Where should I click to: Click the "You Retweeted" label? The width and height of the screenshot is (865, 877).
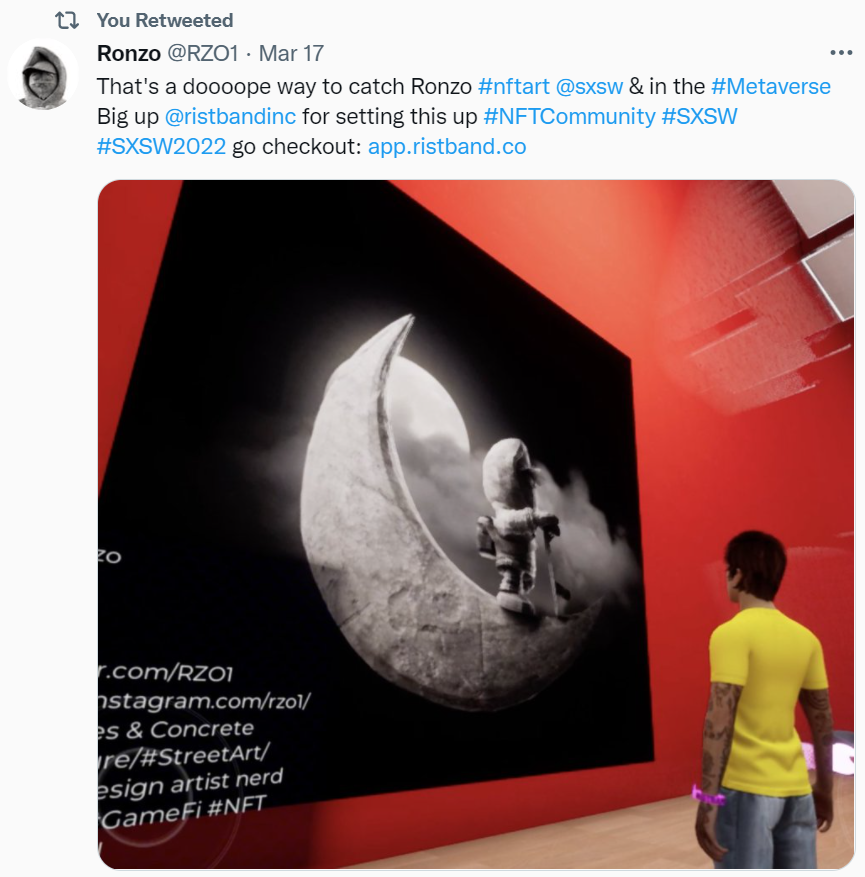coord(165,21)
